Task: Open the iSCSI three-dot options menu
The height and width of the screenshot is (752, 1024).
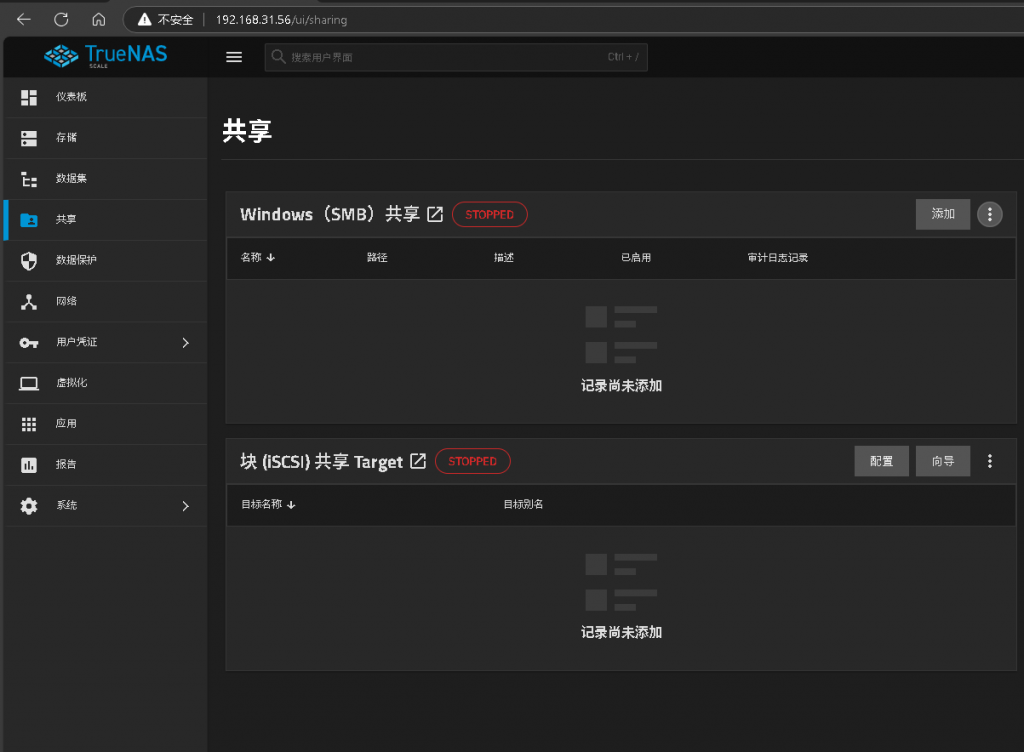Action: 990,461
